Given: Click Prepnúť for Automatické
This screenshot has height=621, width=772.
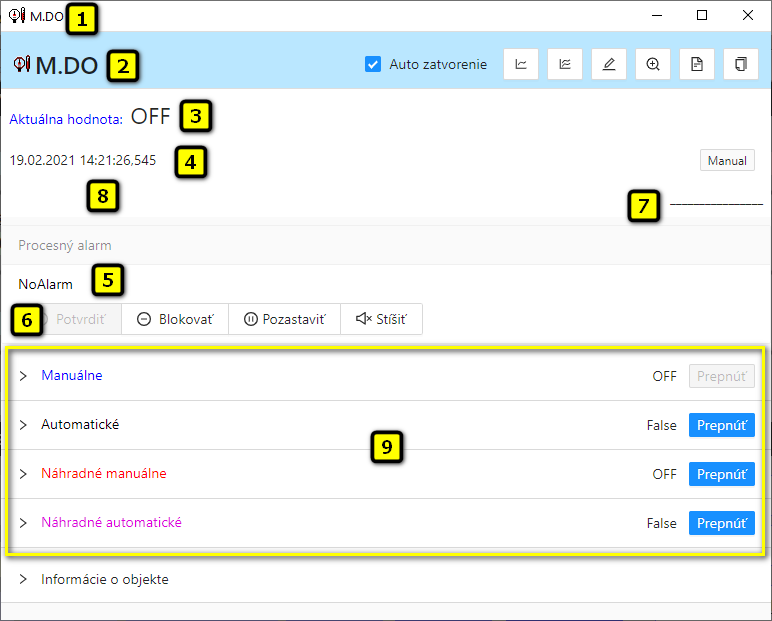Looking at the screenshot, I should pyautogui.click(x=721, y=425).
